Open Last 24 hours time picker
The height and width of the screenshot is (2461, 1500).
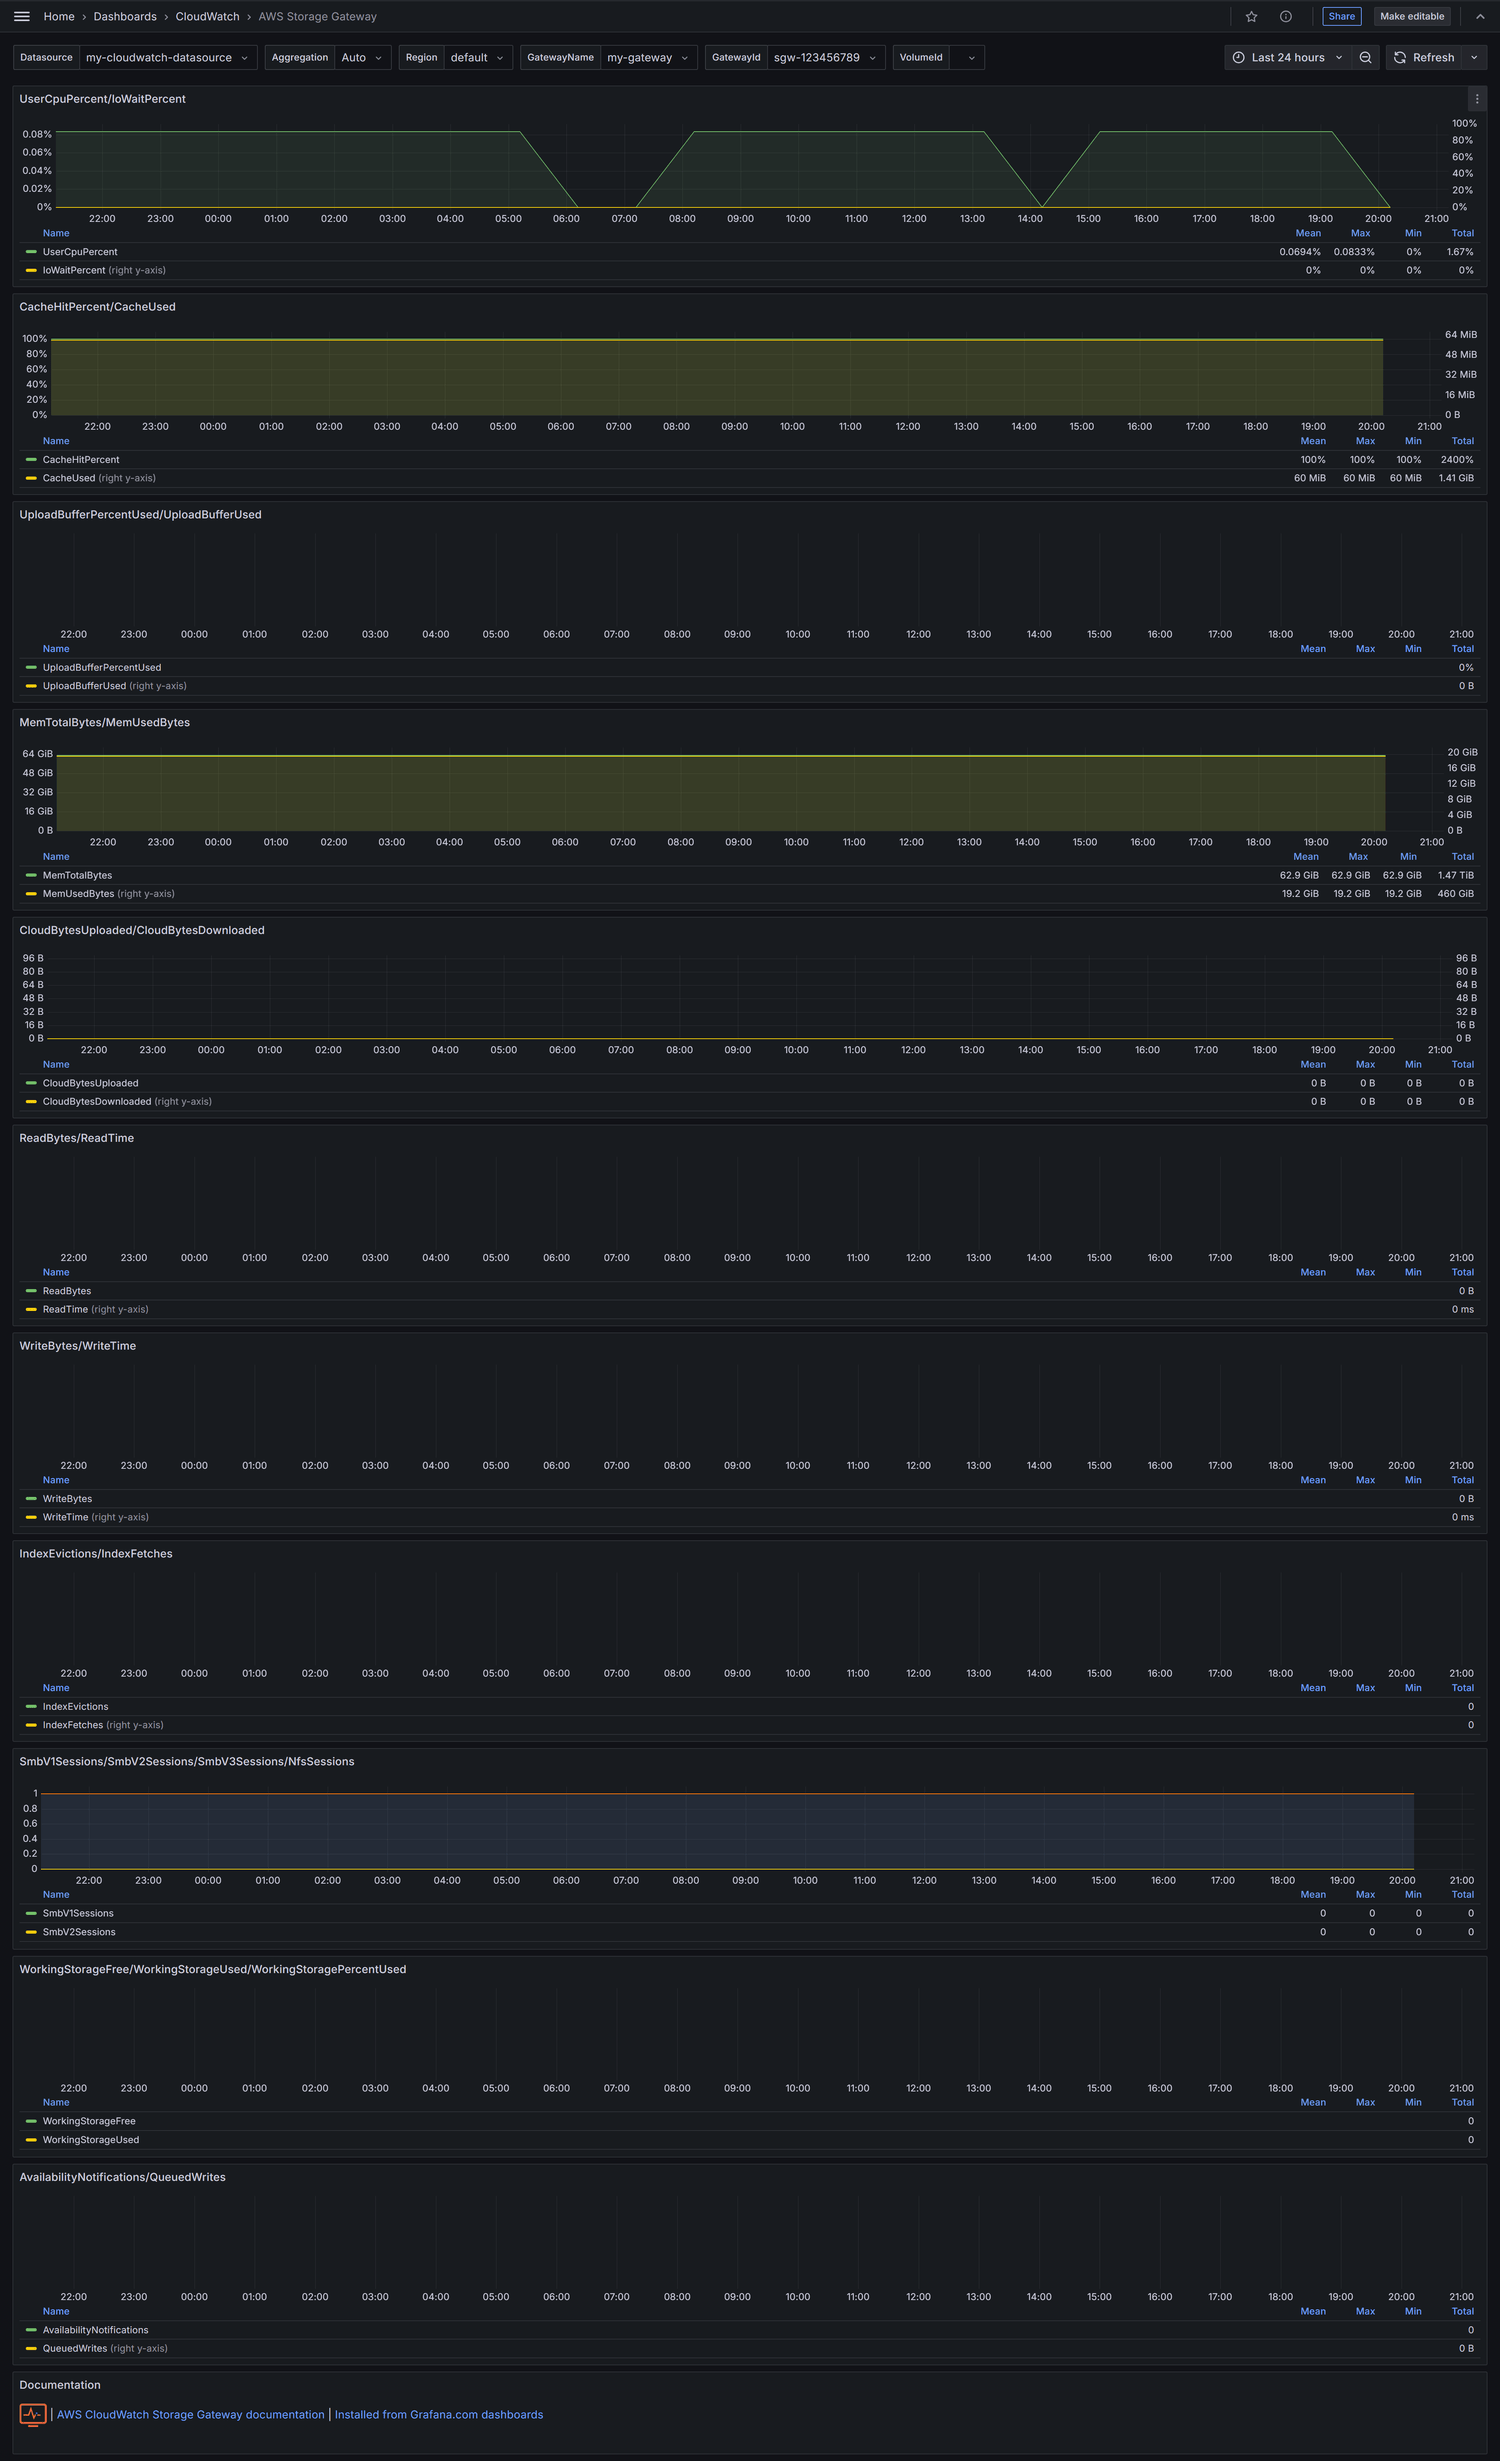point(1288,58)
